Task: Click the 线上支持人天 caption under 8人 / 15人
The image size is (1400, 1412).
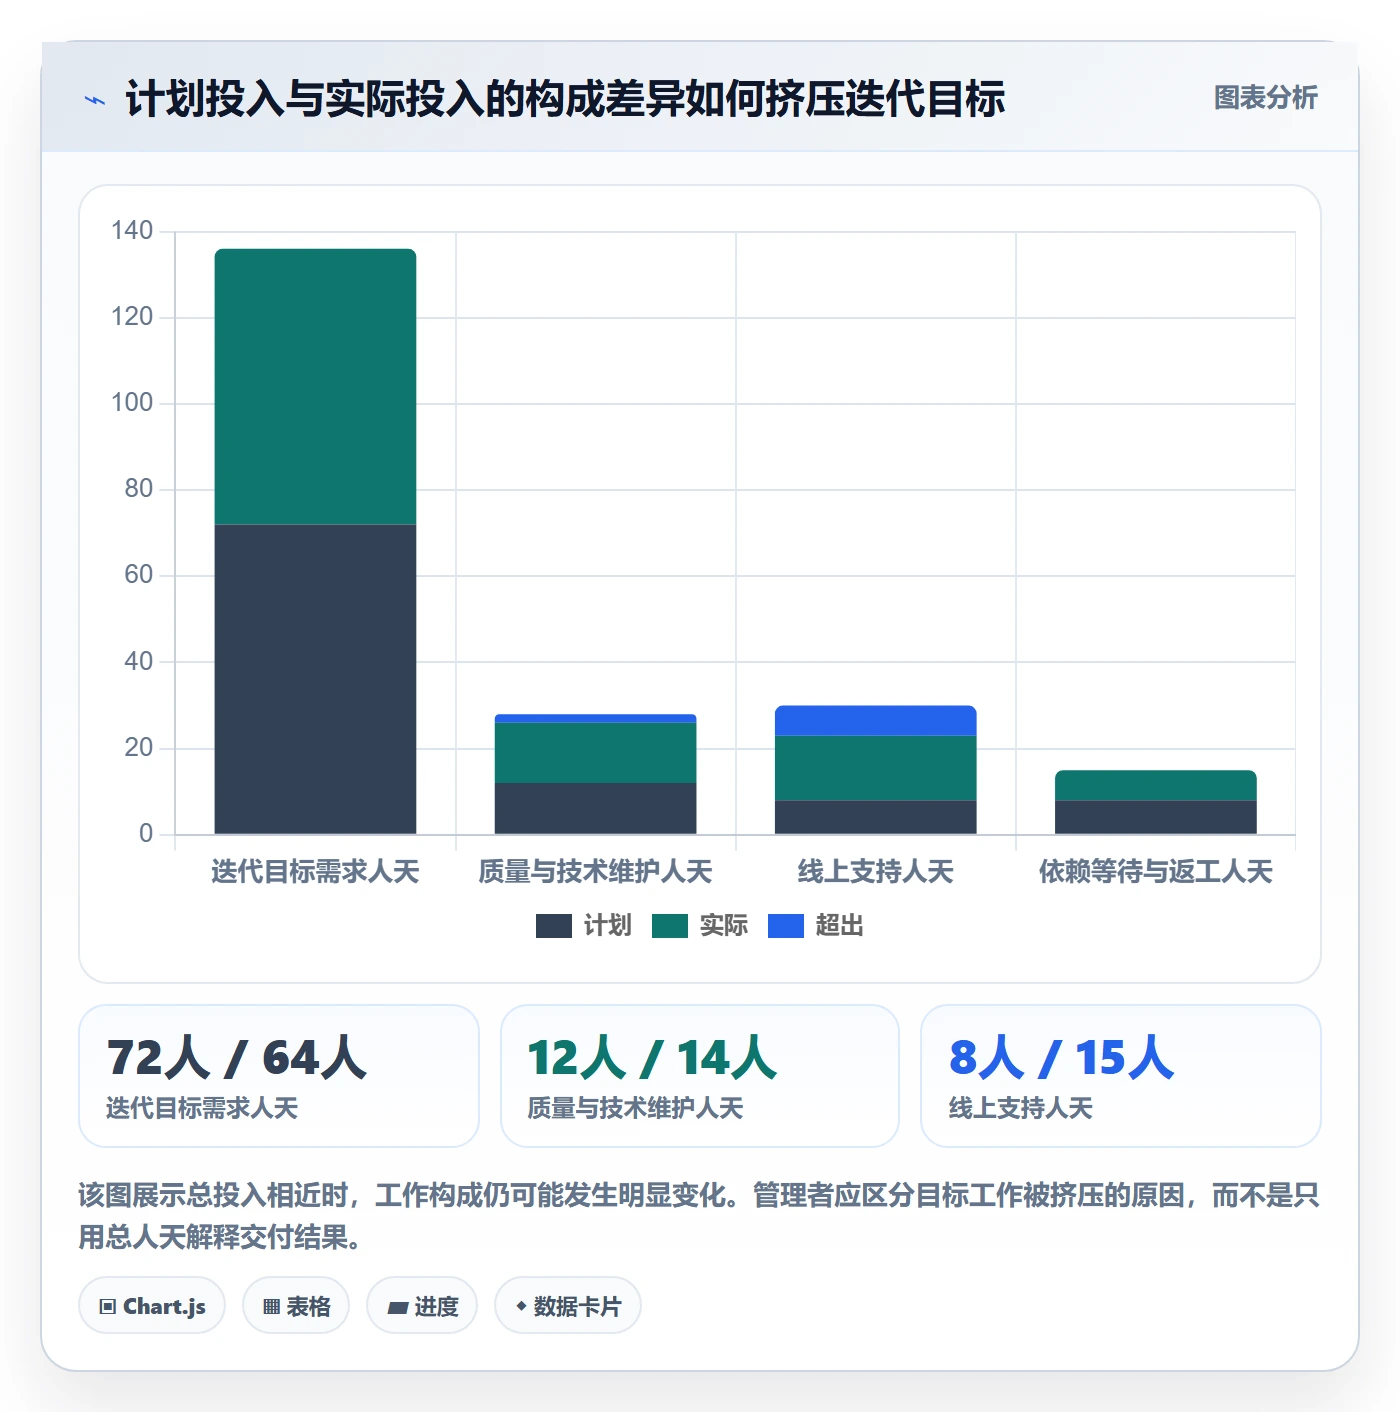Action: 1020,1108
